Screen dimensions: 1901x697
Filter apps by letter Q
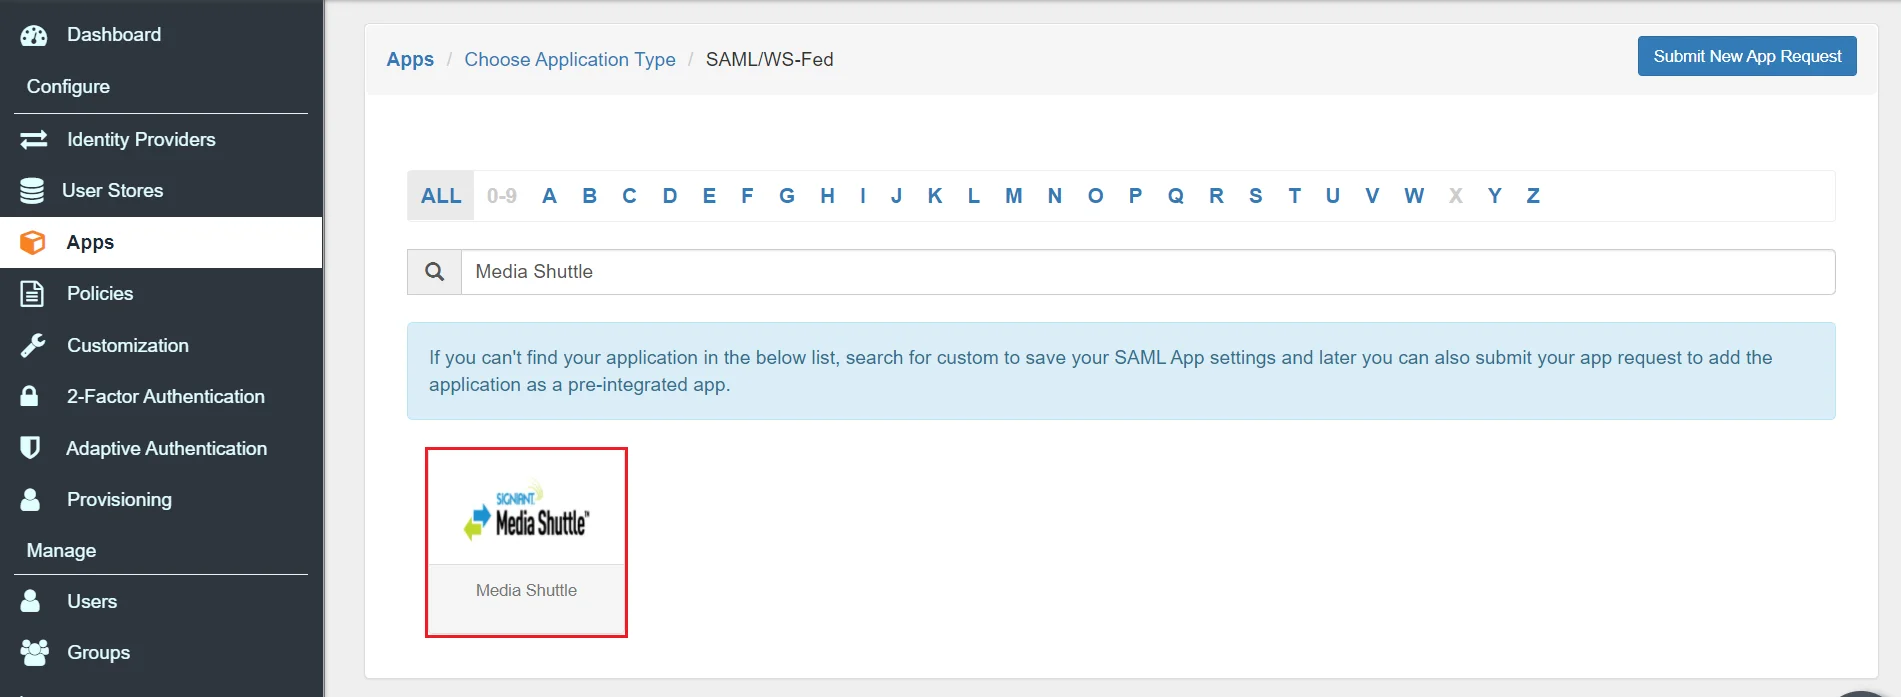click(x=1176, y=196)
